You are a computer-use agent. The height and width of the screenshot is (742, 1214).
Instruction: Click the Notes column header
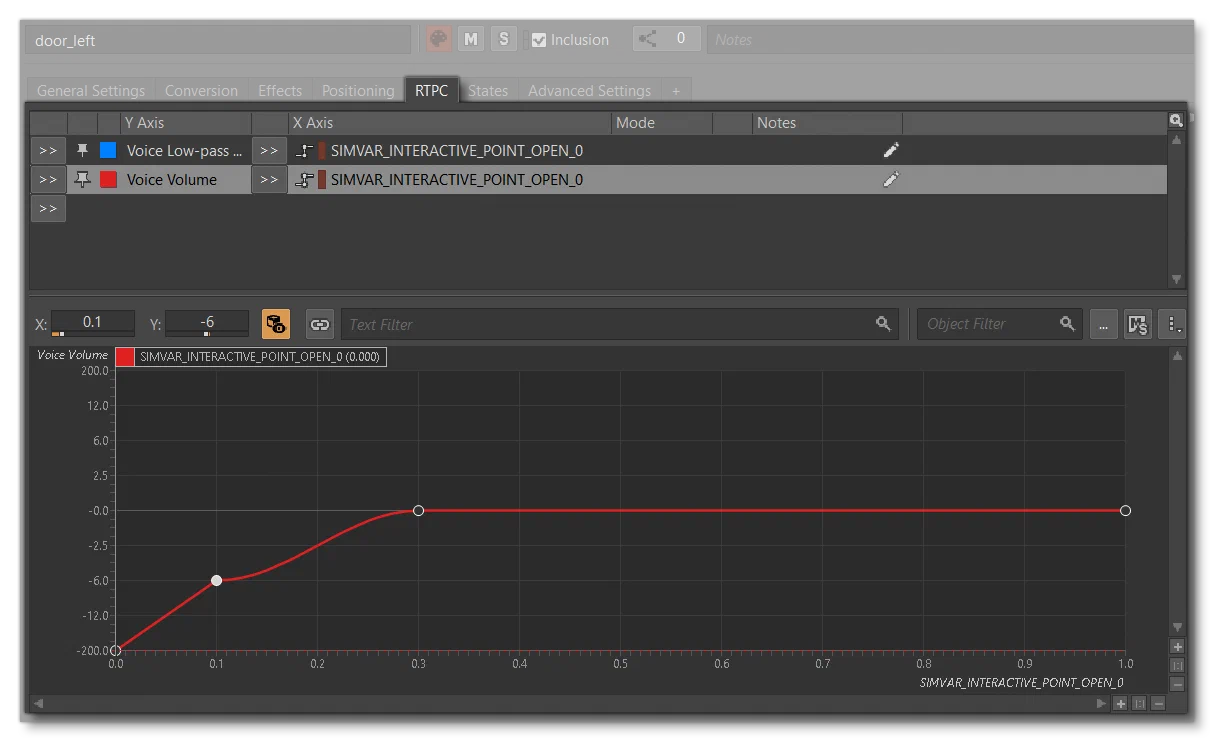(x=827, y=123)
